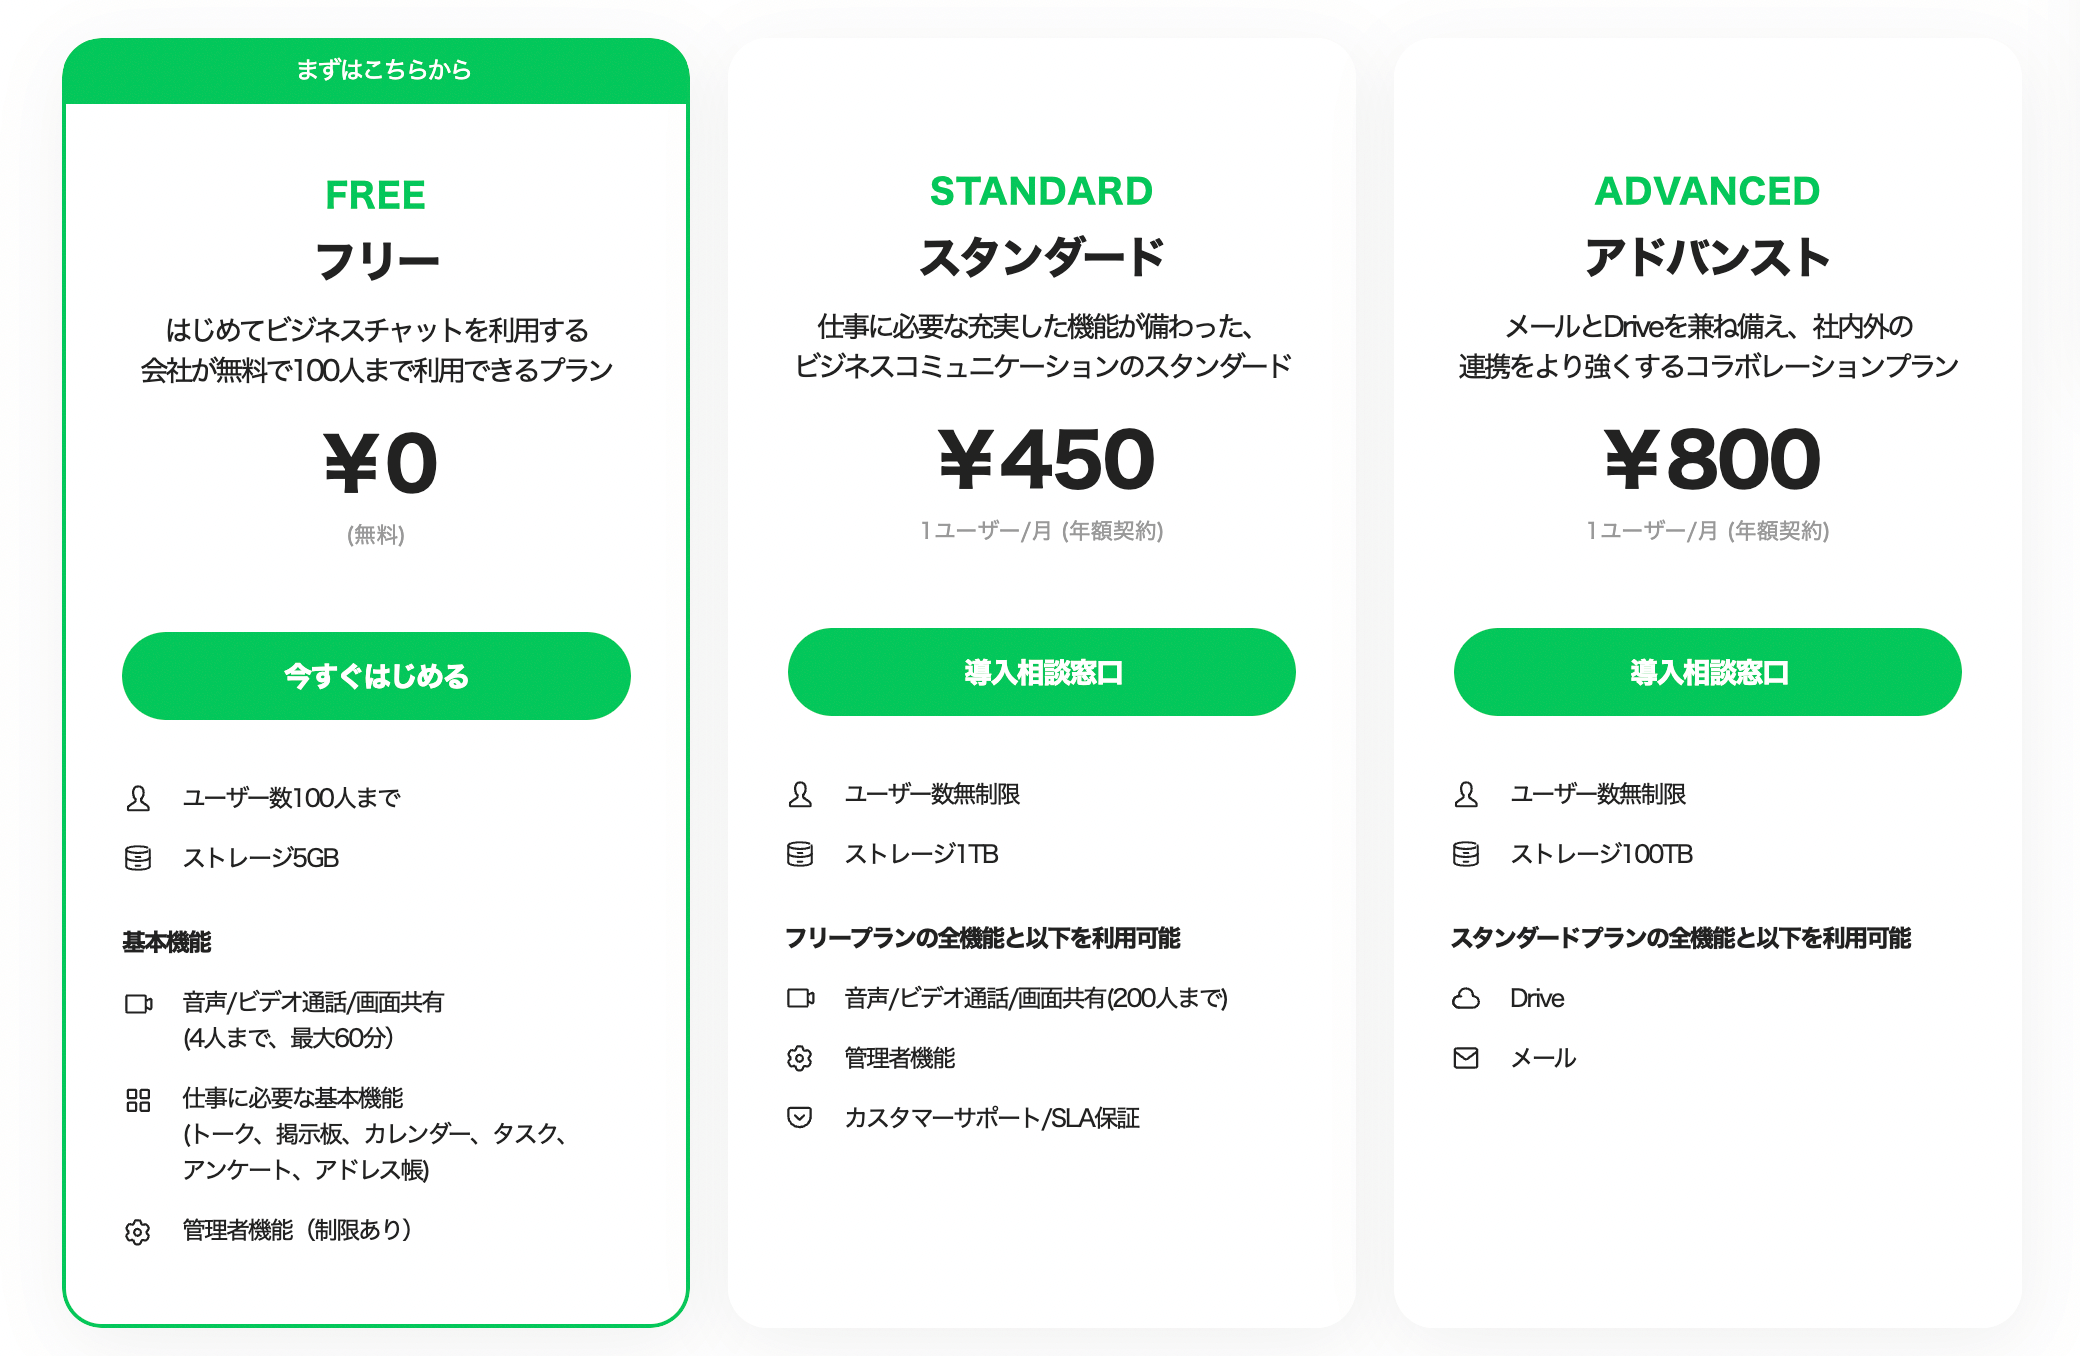The height and width of the screenshot is (1356, 2080).
Task: Select the まずはこちらから green banner
Action: click(x=376, y=70)
